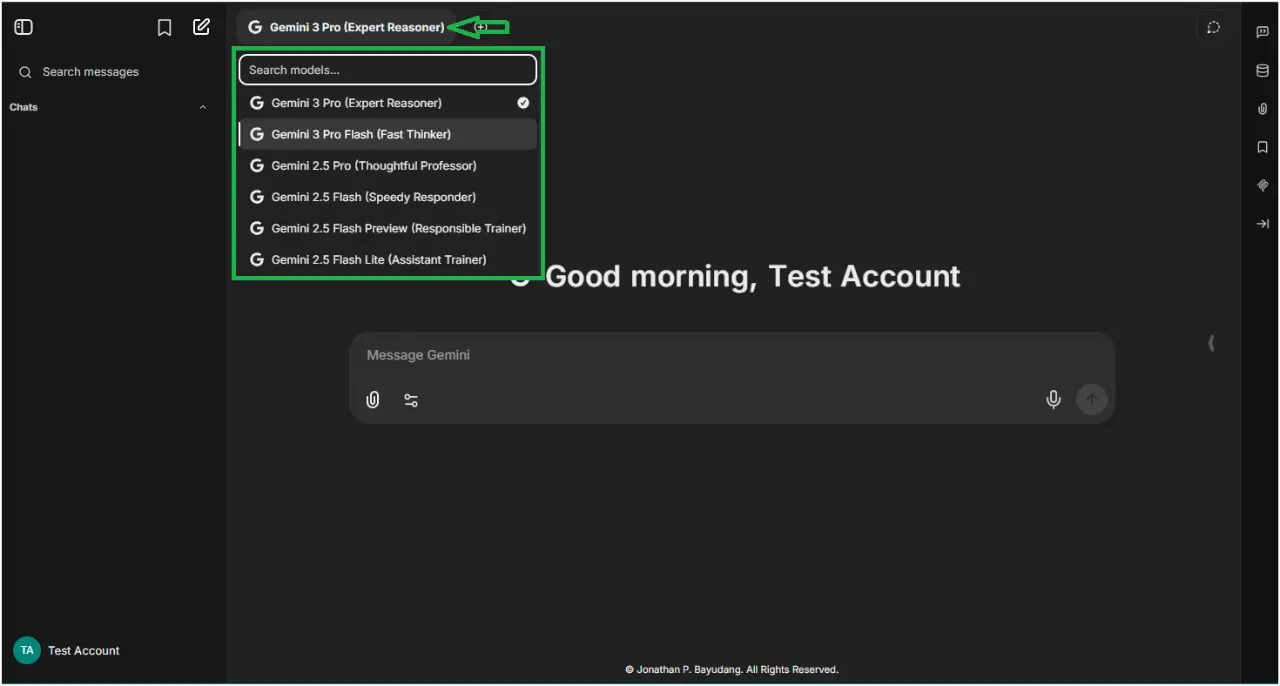Open the chat feedback icon in right rail
Image resolution: width=1280 pixels, height=686 pixels.
point(1262,32)
